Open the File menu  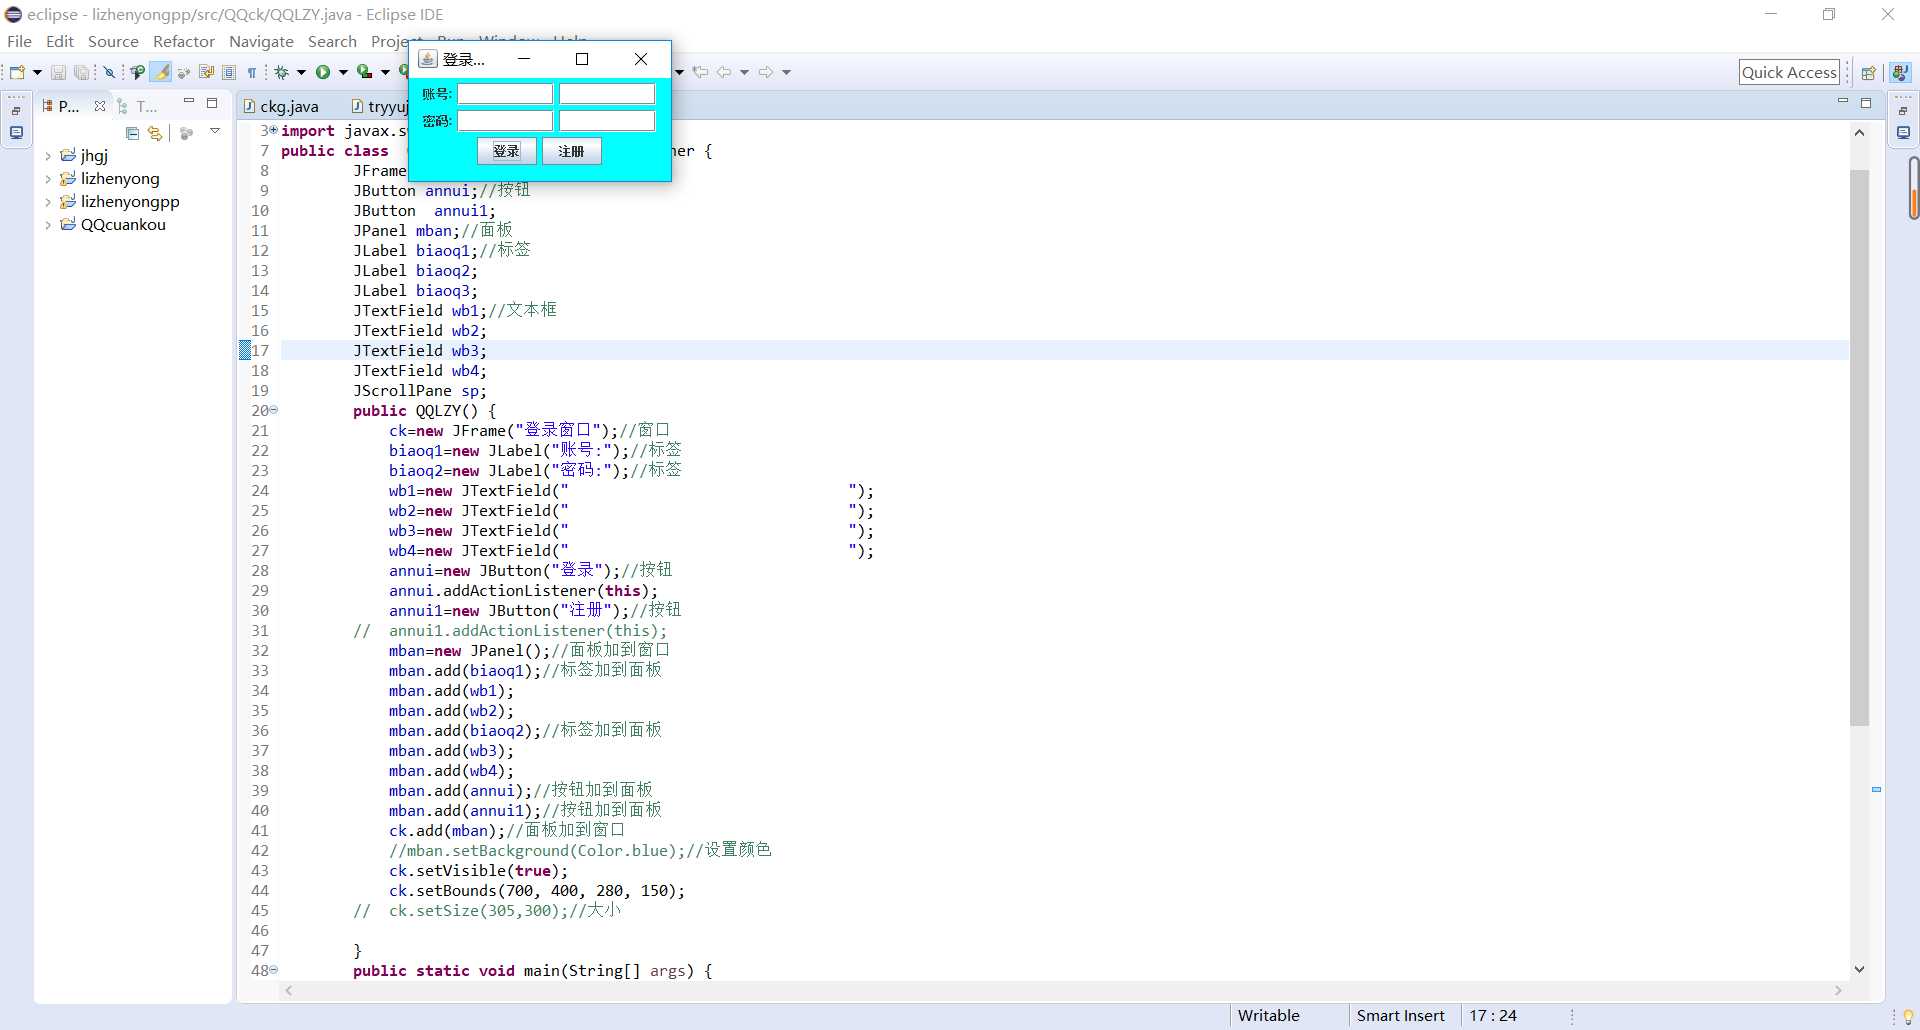click(x=19, y=41)
